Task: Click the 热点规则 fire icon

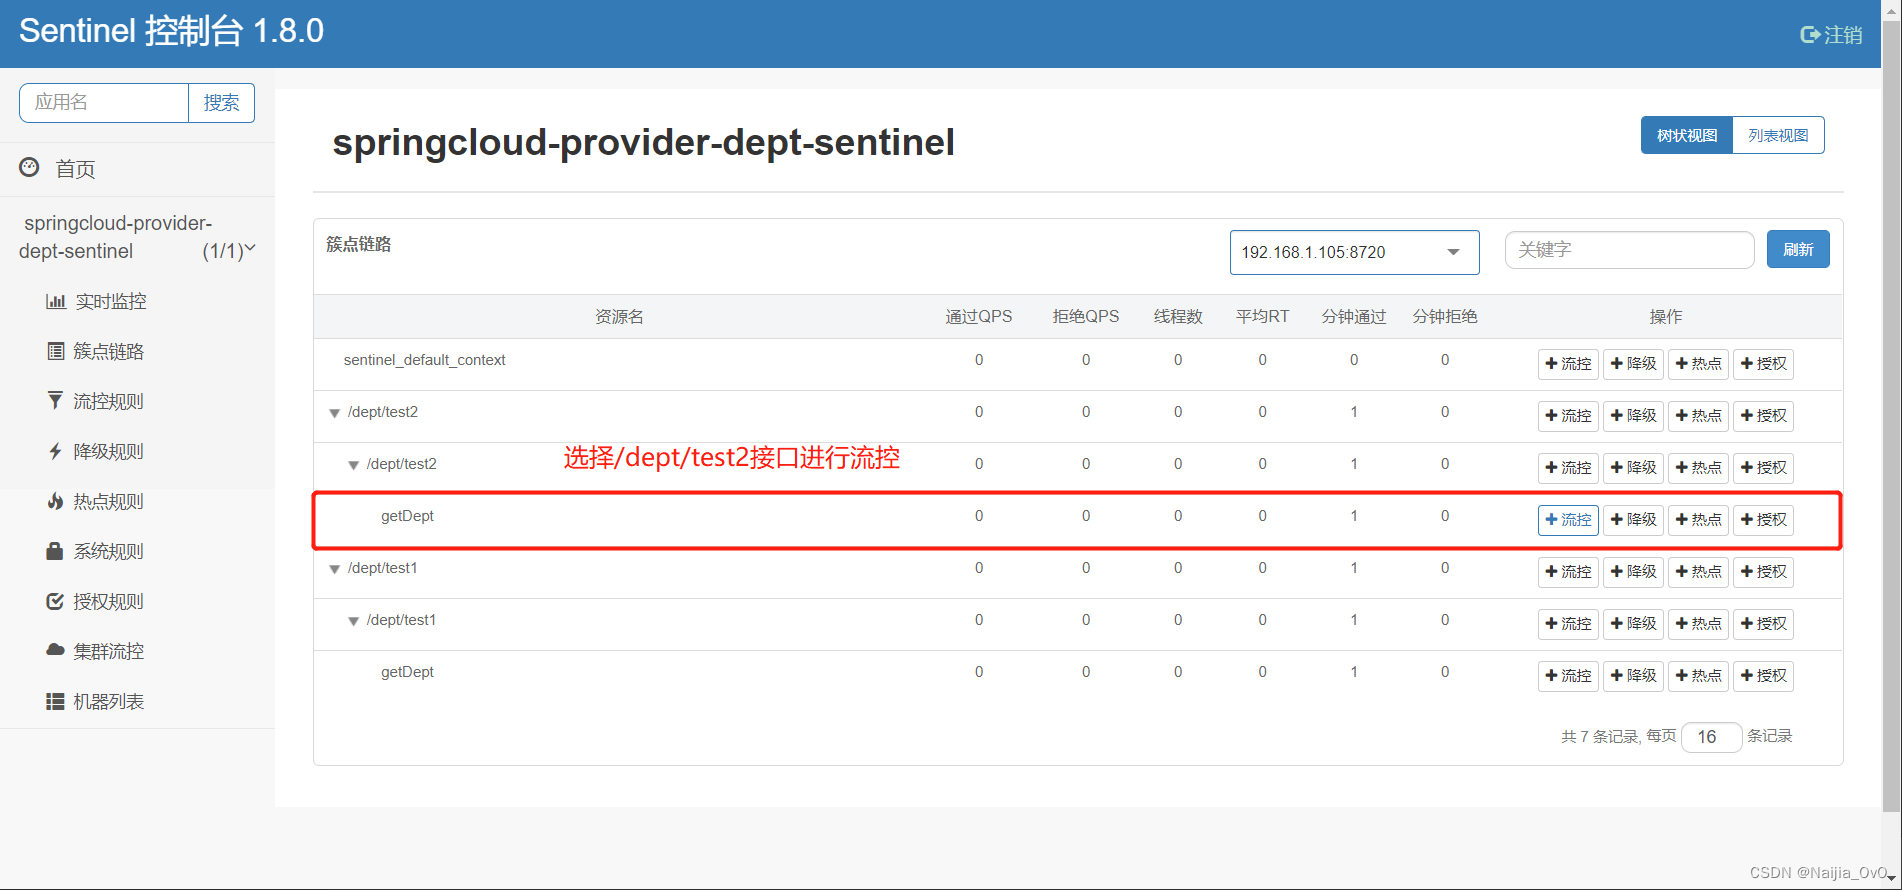Action: click(55, 501)
